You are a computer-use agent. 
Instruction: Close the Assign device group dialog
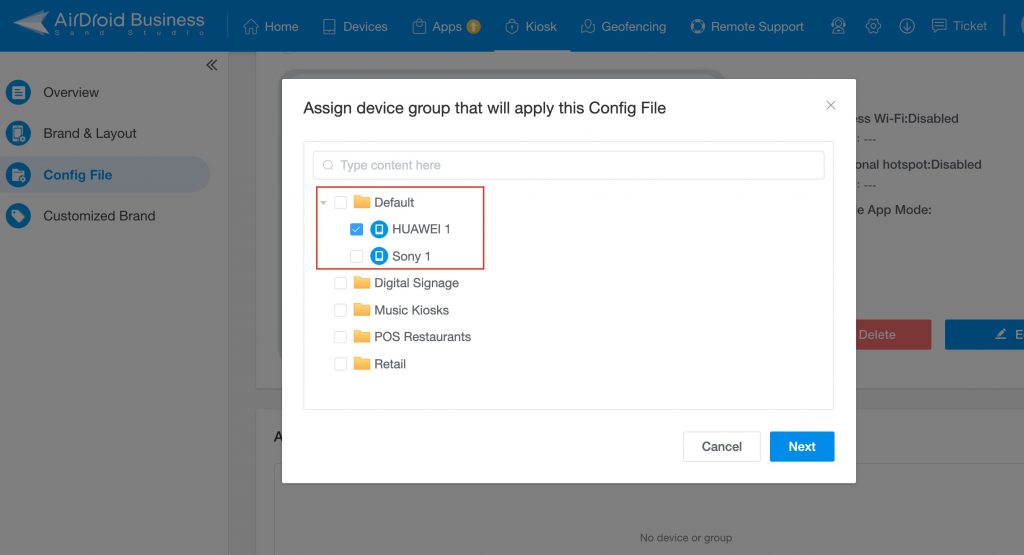tap(831, 105)
